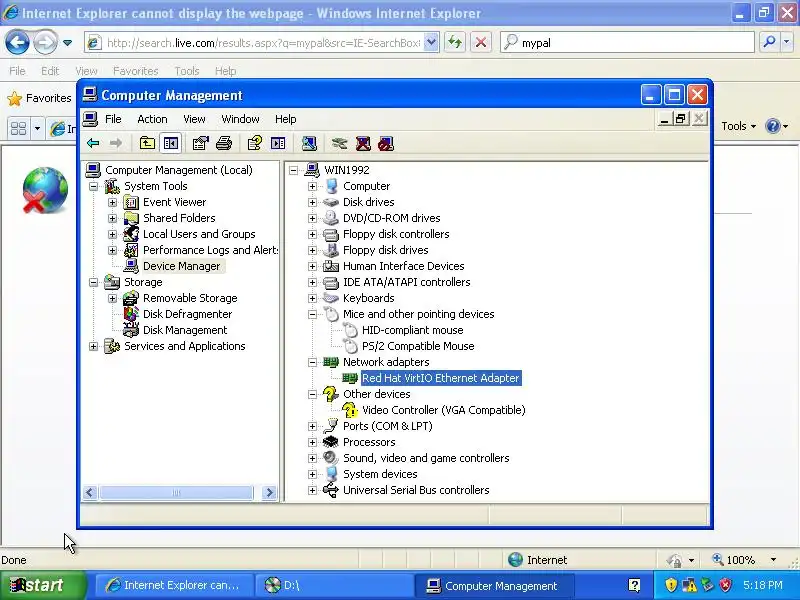Open the zoom level dropdown arrow
Viewport: 800px width, 600px height.
point(773,560)
